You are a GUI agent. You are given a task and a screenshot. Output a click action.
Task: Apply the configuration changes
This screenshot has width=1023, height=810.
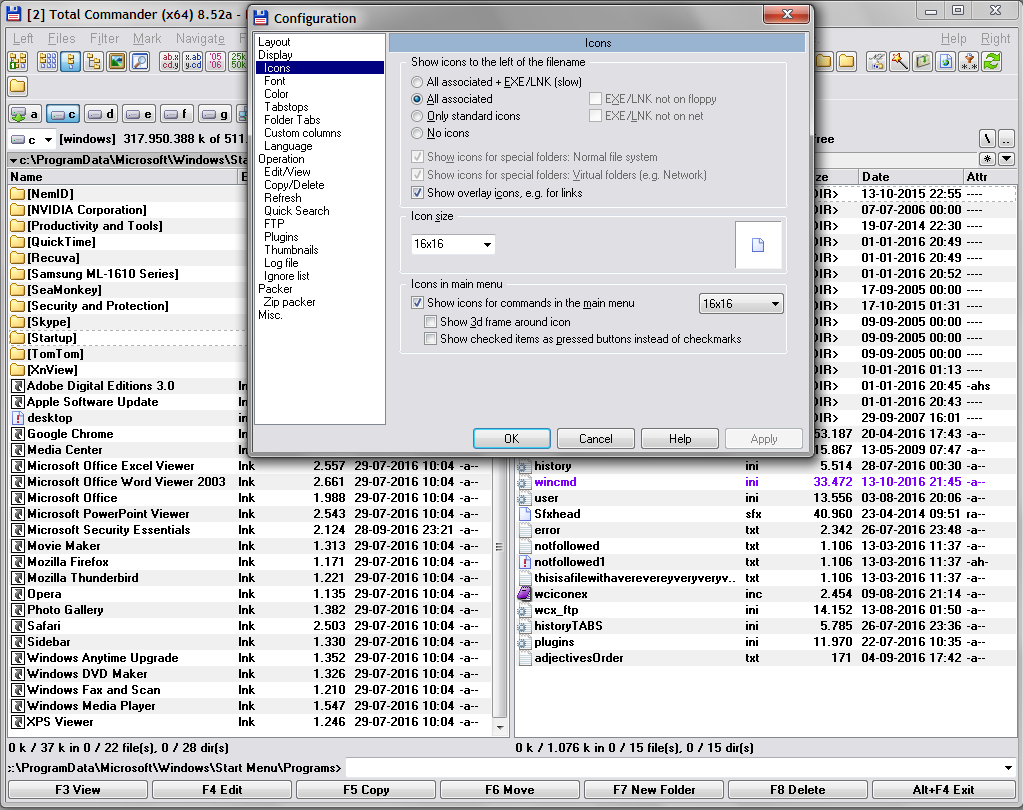(x=763, y=438)
